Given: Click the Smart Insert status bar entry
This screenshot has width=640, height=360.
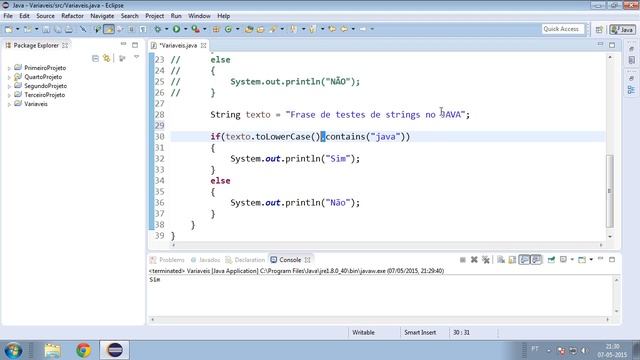Looking at the screenshot, I should (420, 332).
